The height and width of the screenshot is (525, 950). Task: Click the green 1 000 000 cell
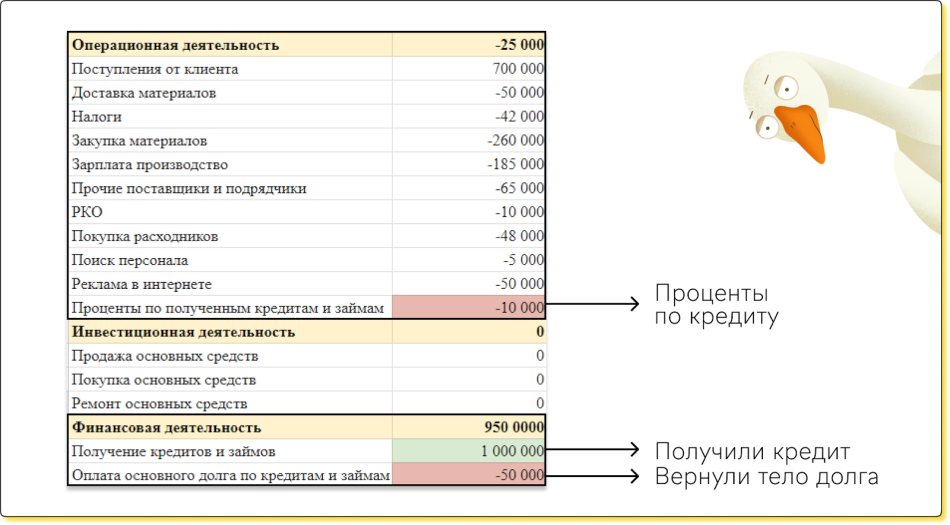coord(468,451)
